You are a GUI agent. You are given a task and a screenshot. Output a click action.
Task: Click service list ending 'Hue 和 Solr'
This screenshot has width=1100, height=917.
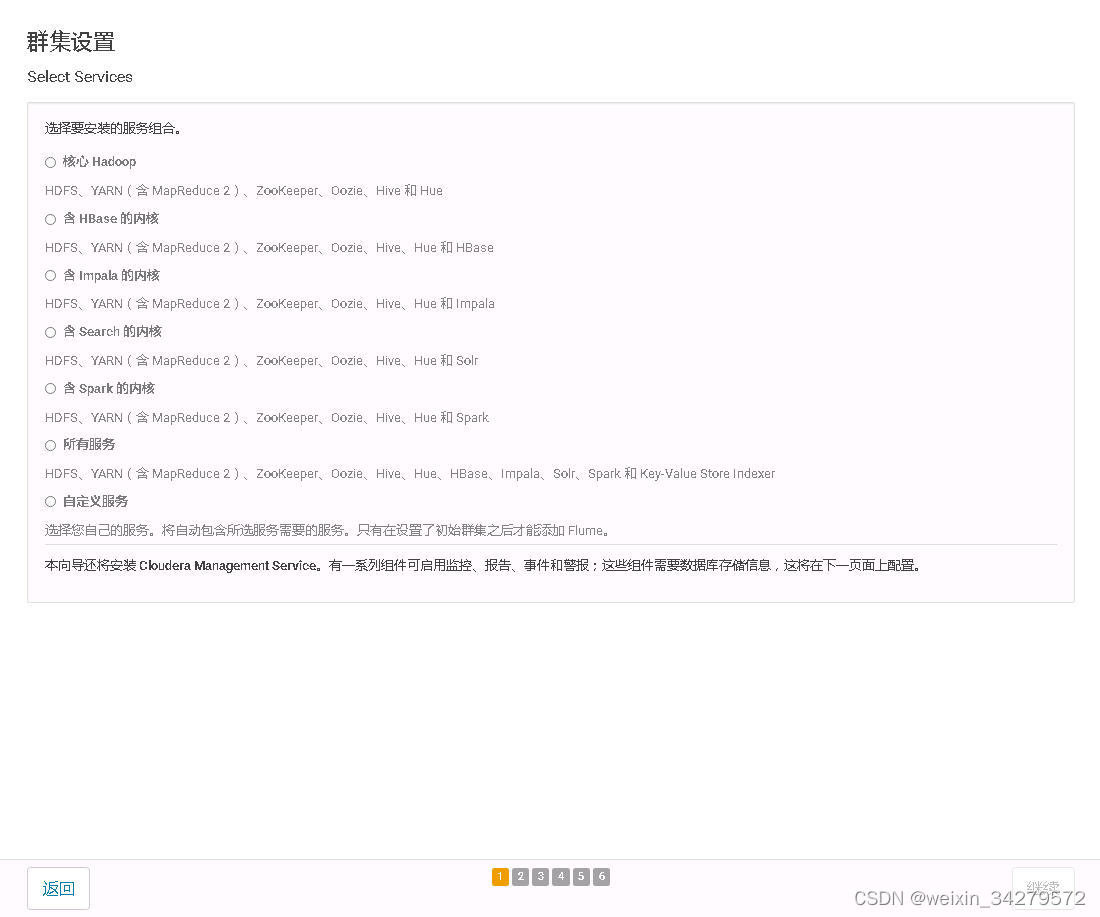(262, 360)
